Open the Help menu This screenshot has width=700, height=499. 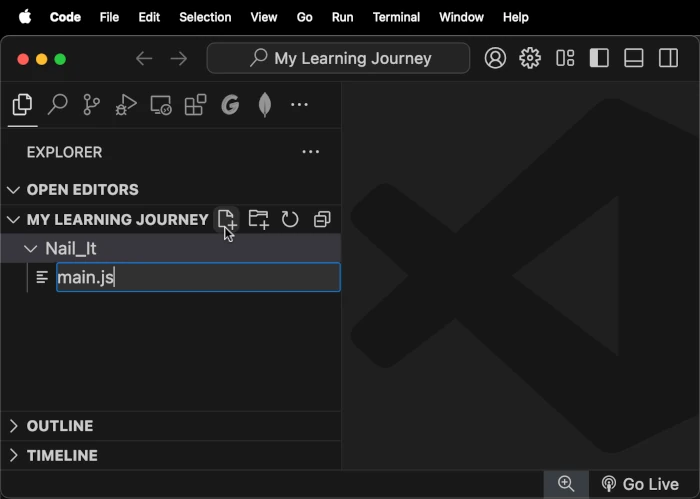516,17
